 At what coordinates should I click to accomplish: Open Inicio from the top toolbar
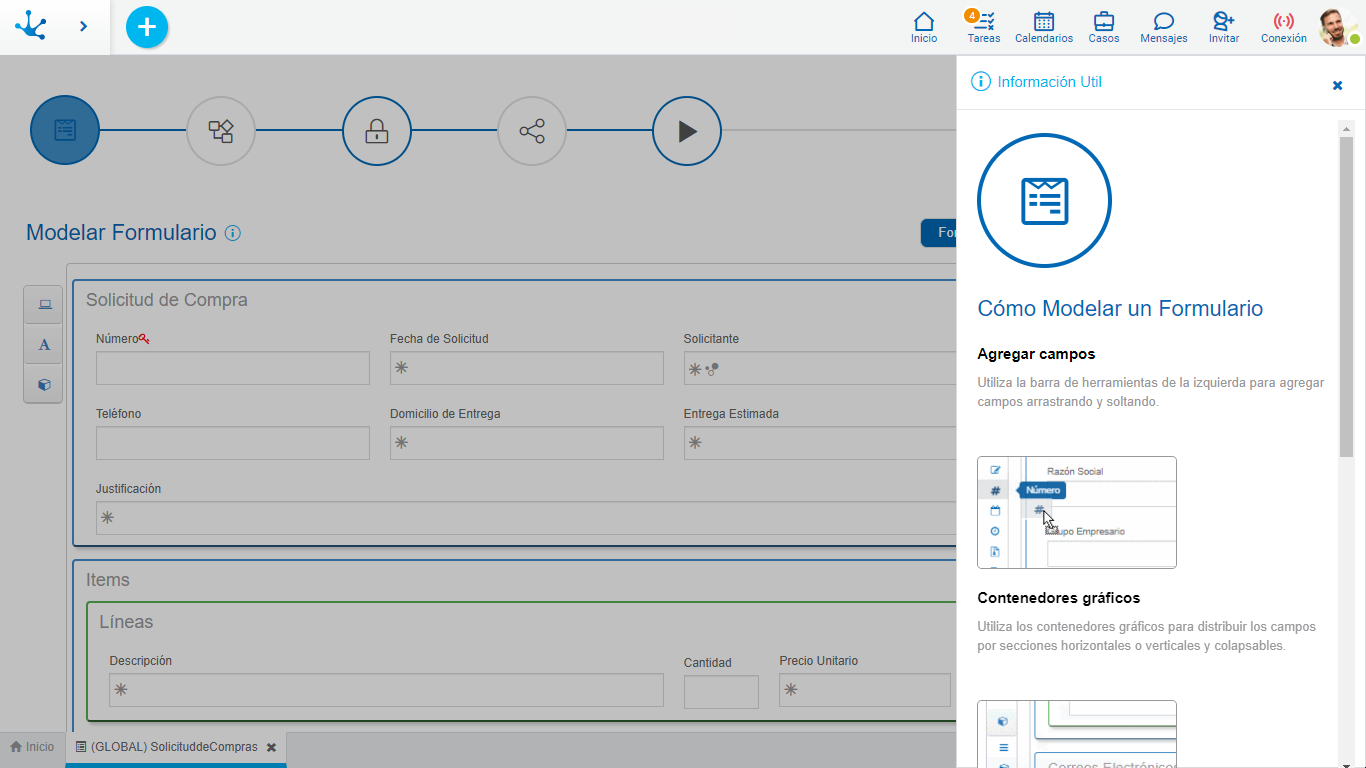coord(924,27)
